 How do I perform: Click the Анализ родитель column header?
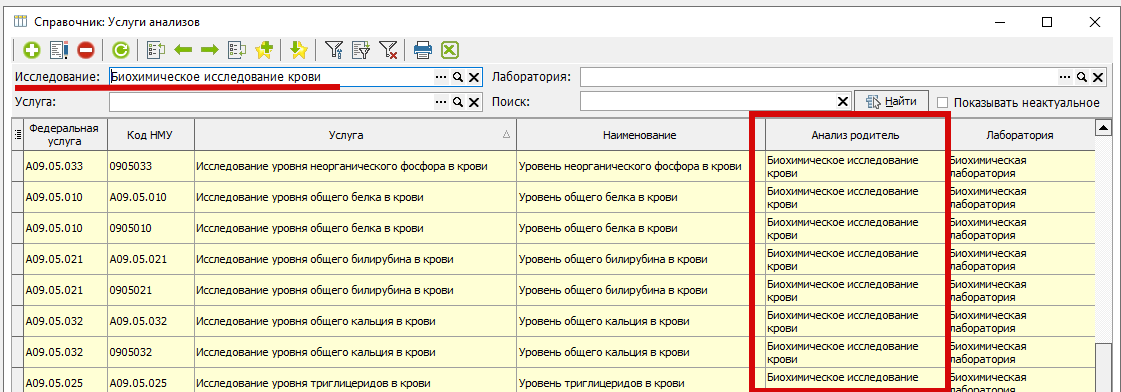tap(855, 134)
